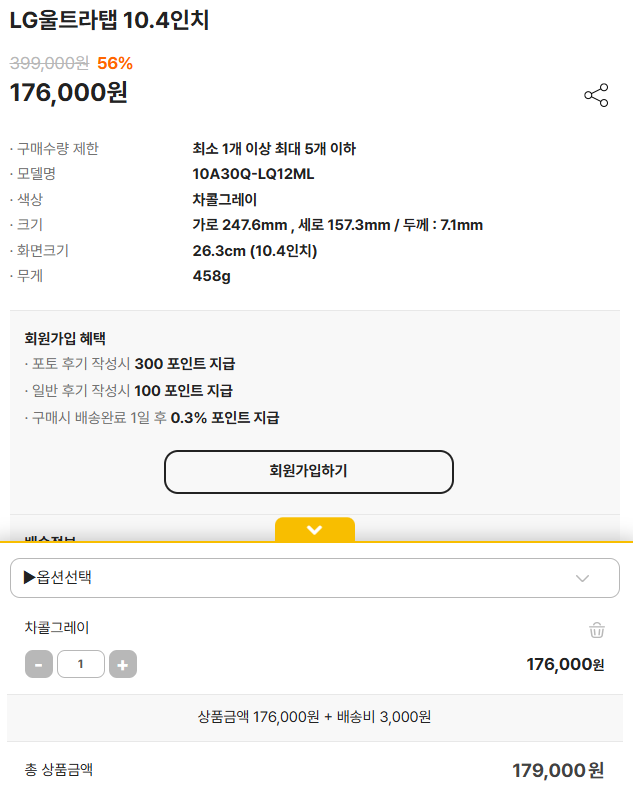Click the 회원가입 혜택 heading
The height and width of the screenshot is (793, 633).
(x=65, y=338)
